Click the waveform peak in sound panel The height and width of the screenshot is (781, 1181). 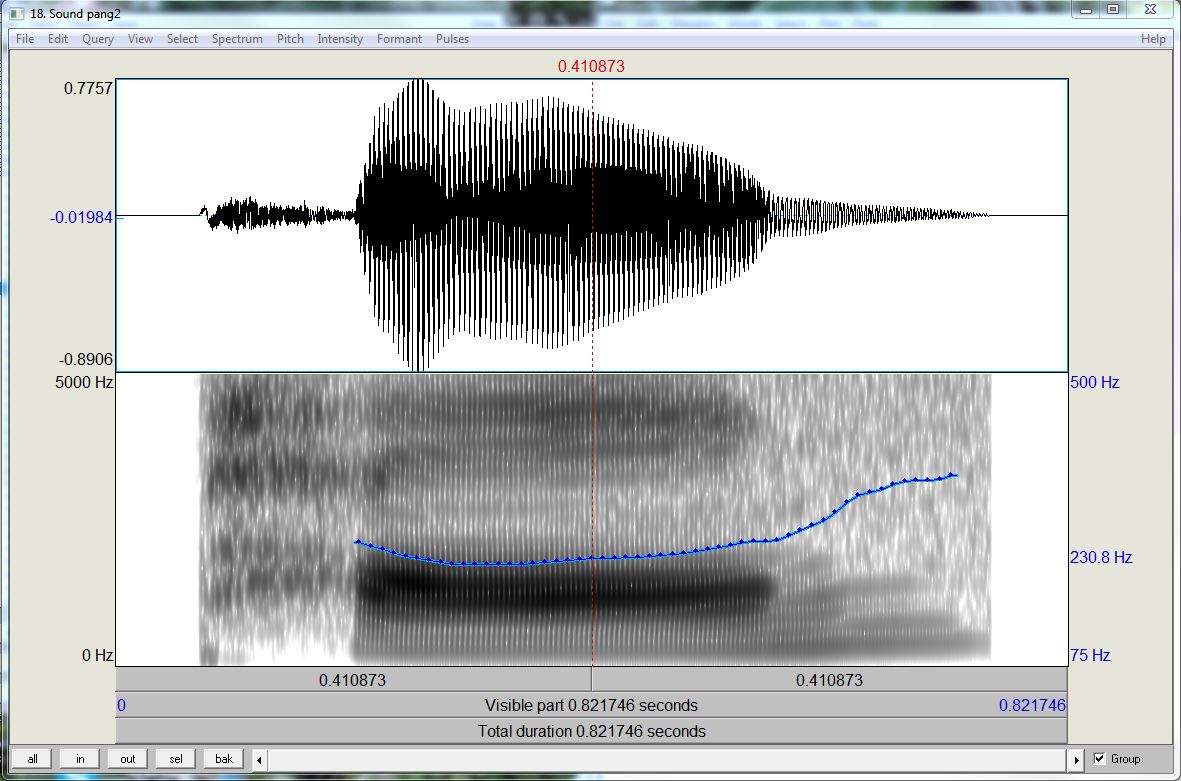tap(419, 83)
